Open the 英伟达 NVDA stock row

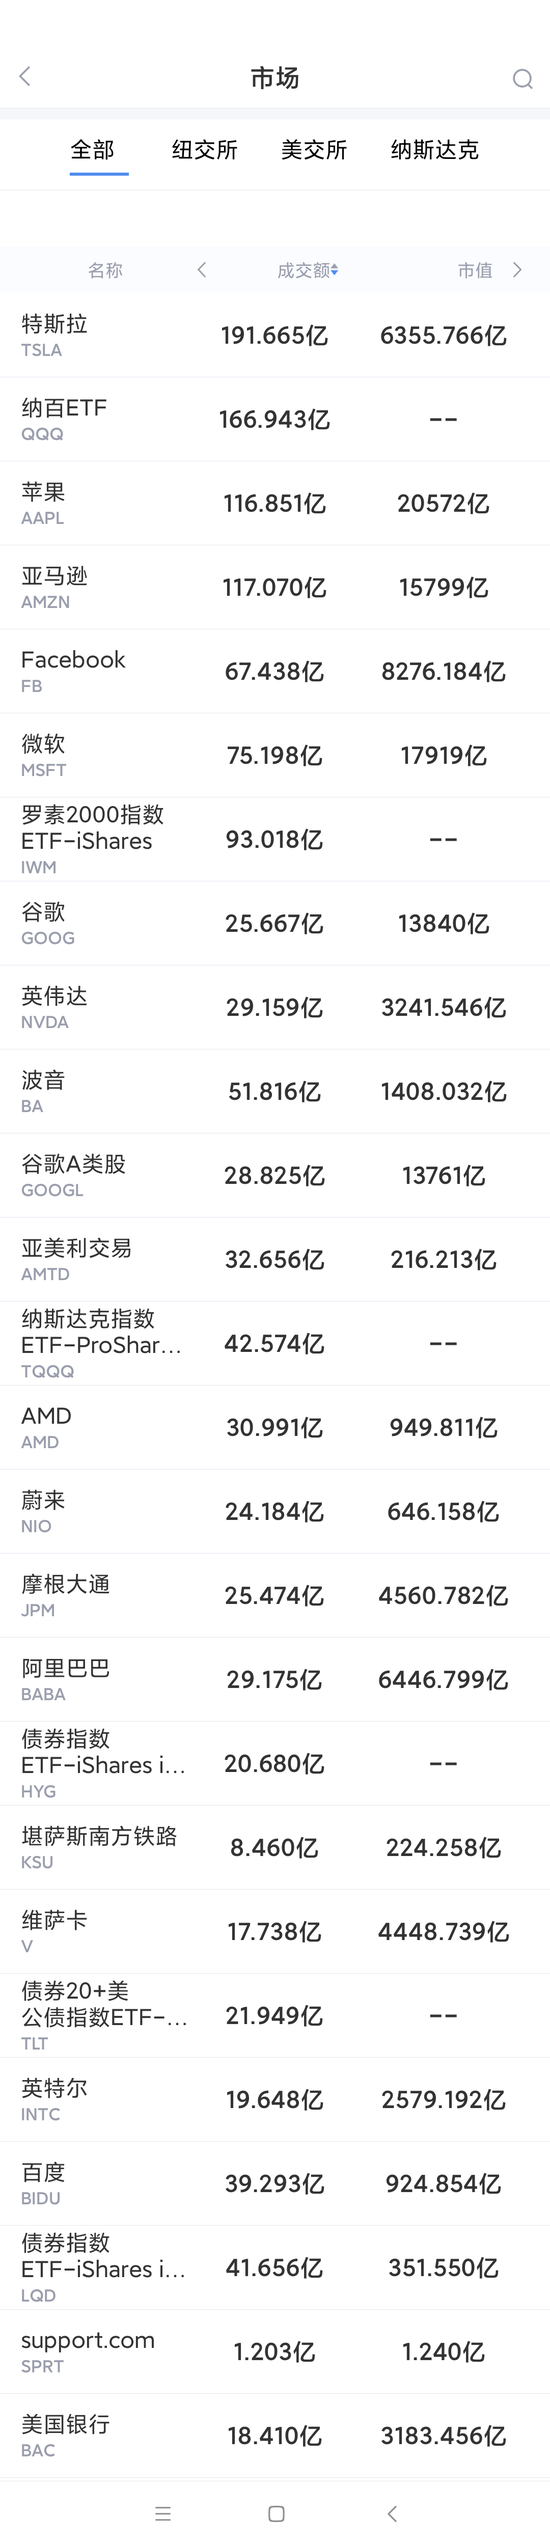(x=275, y=1007)
